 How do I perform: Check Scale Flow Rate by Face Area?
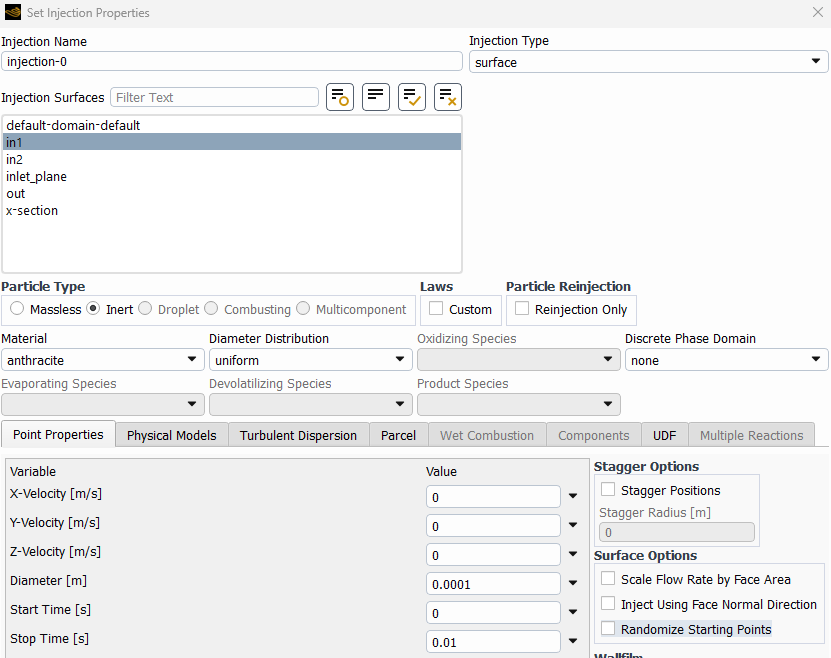click(608, 579)
